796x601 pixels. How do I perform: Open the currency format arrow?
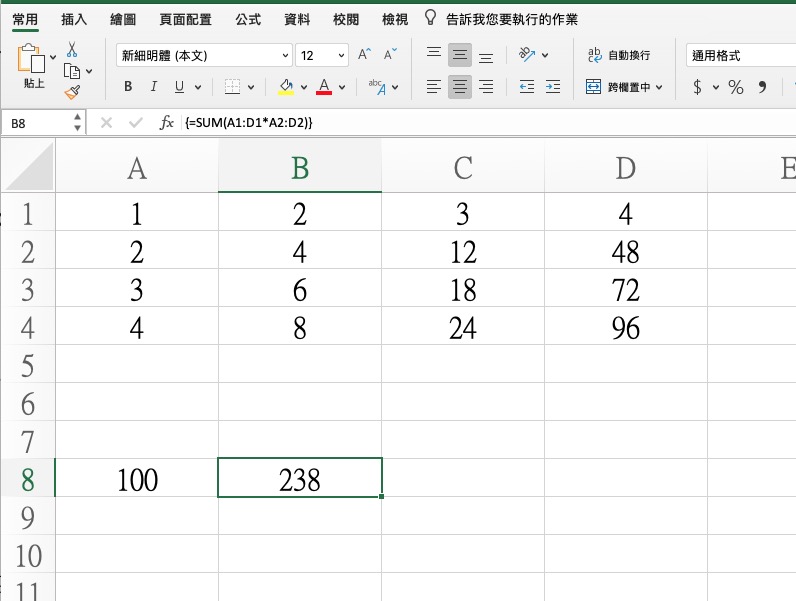(x=716, y=87)
